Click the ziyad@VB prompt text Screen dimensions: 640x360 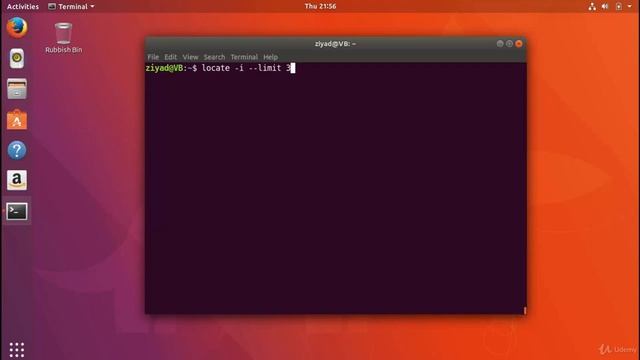(x=164, y=68)
